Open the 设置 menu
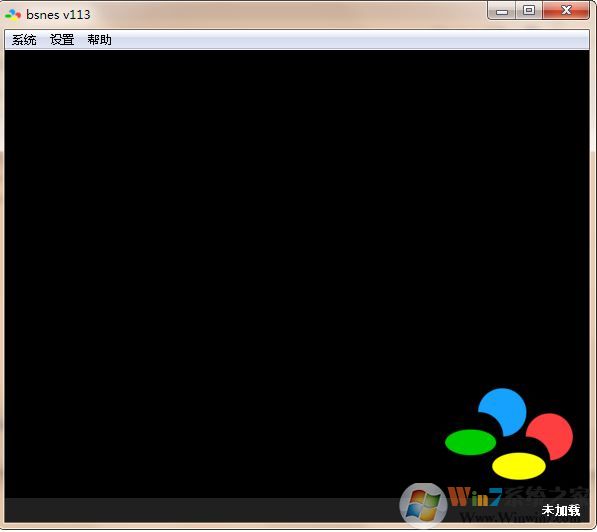 pos(62,40)
